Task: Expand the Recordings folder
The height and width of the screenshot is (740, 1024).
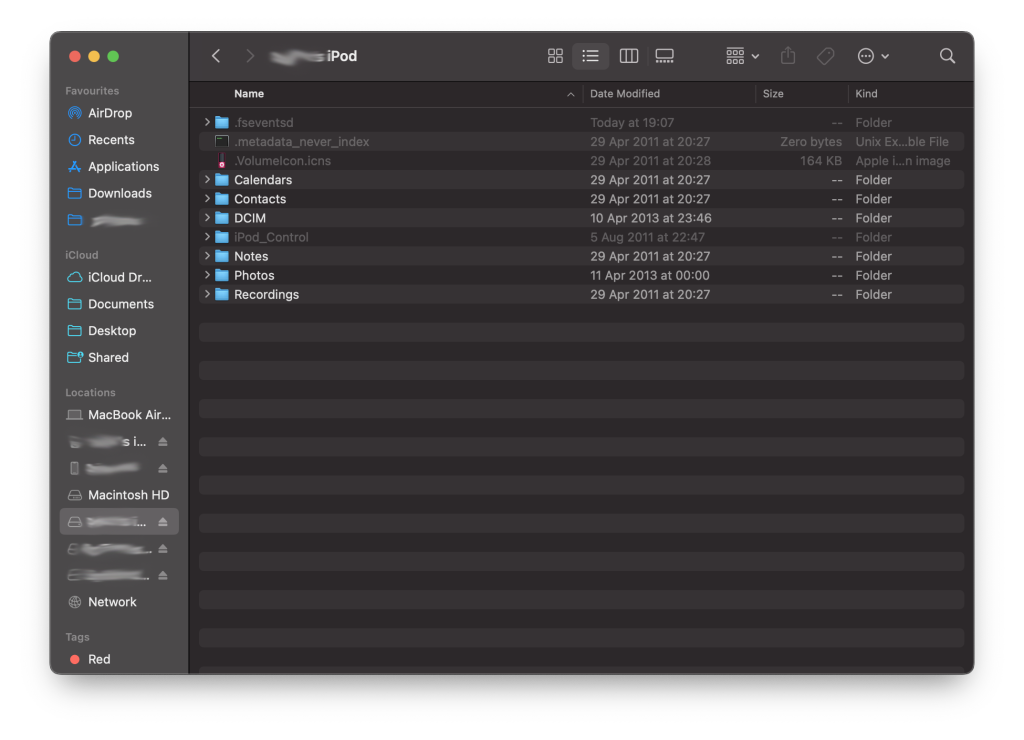Action: [x=207, y=295]
